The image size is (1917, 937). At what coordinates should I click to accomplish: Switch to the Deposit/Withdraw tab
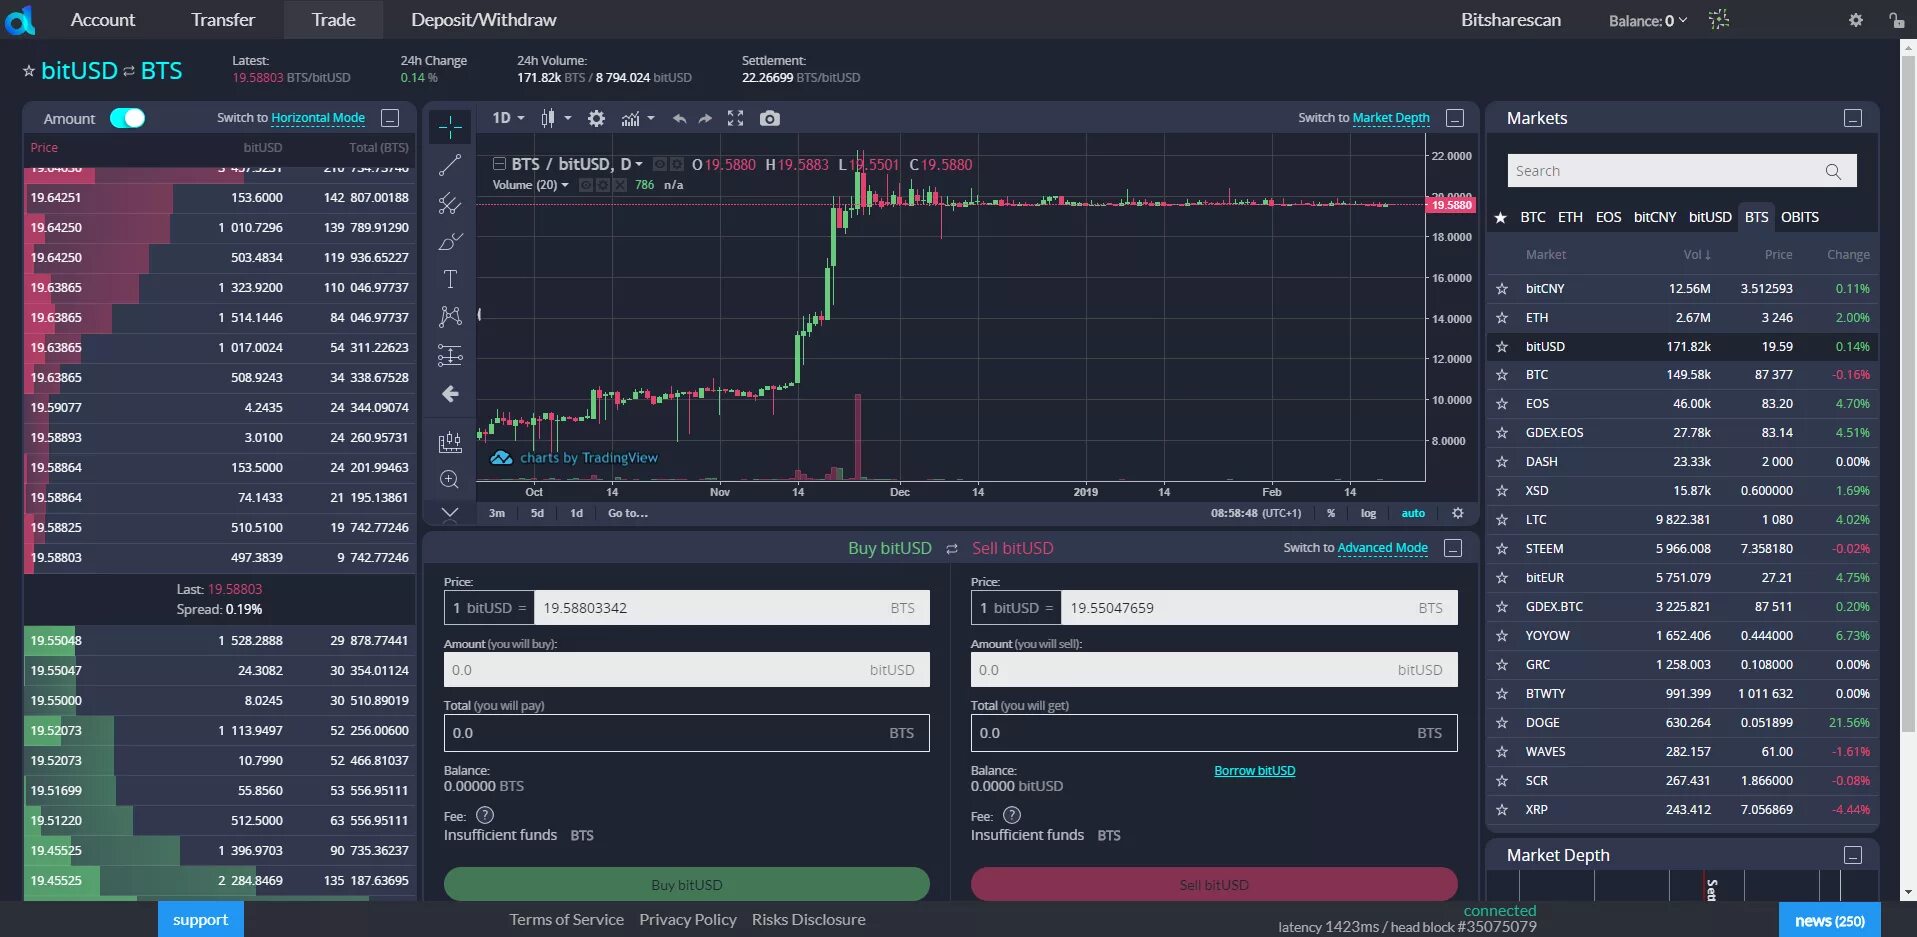(x=483, y=19)
